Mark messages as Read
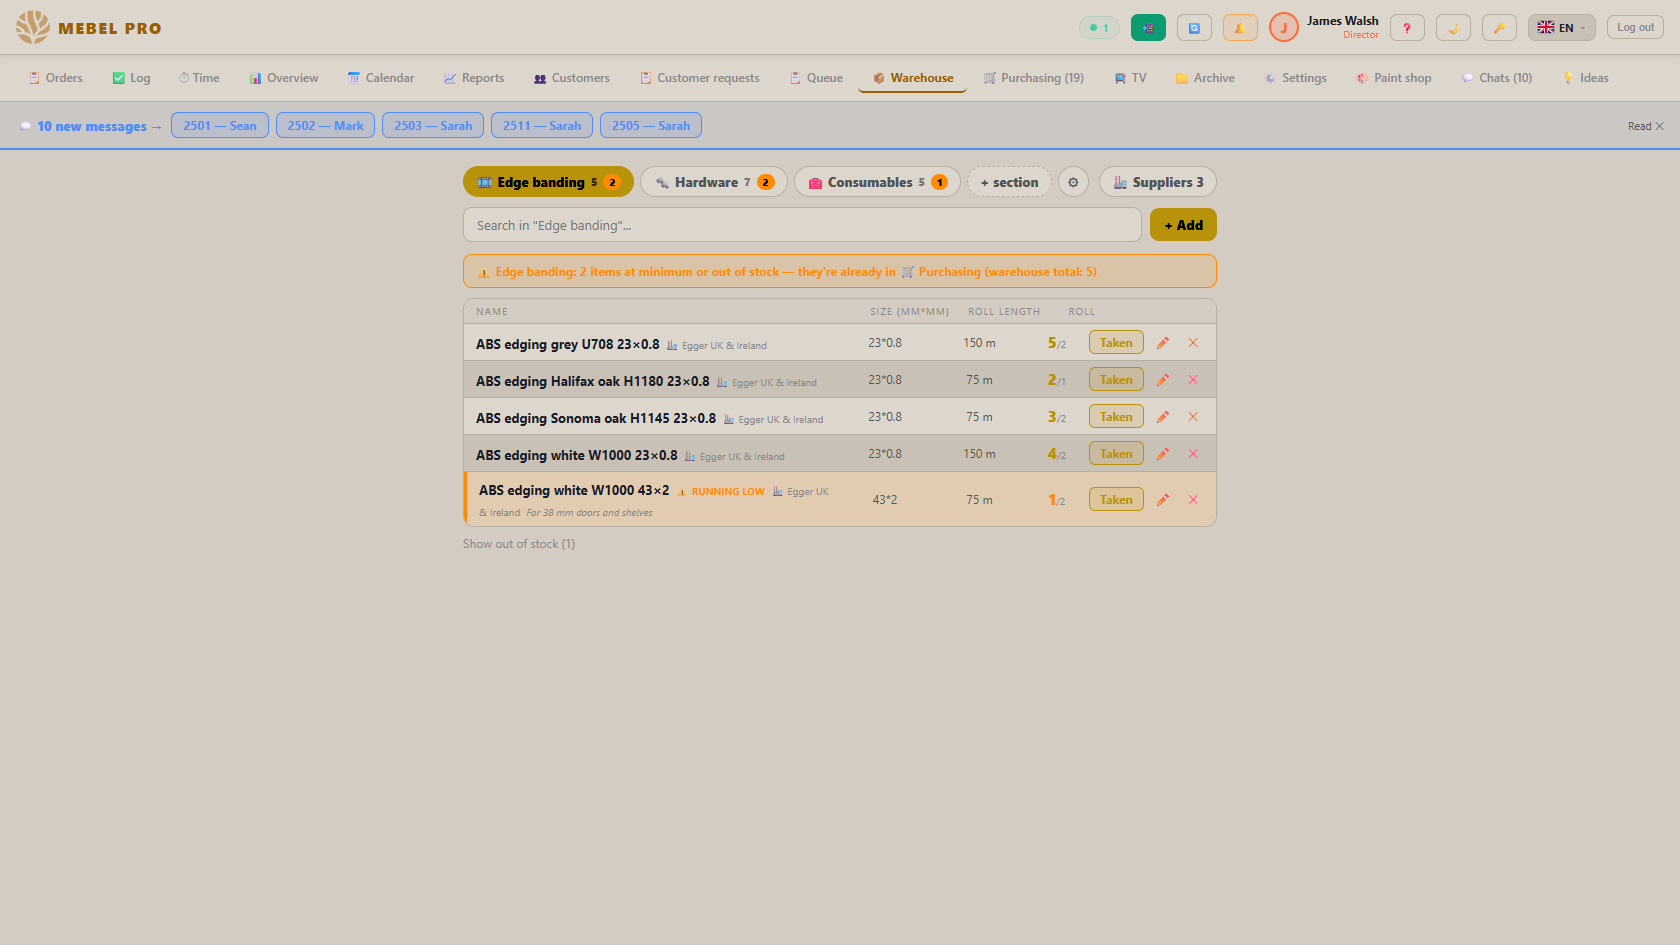1680x945 pixels. coord(1645,126)
